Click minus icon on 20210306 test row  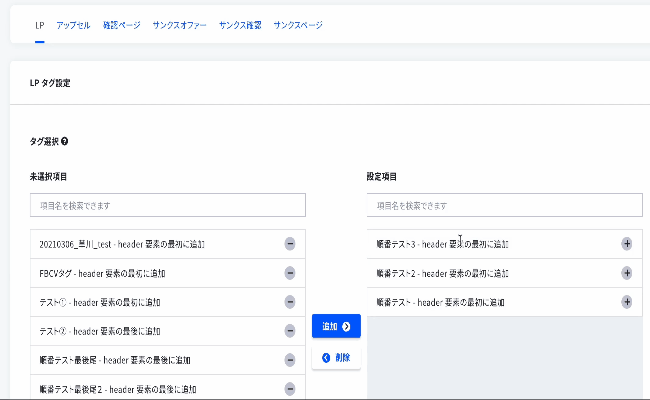pos(290,244)
